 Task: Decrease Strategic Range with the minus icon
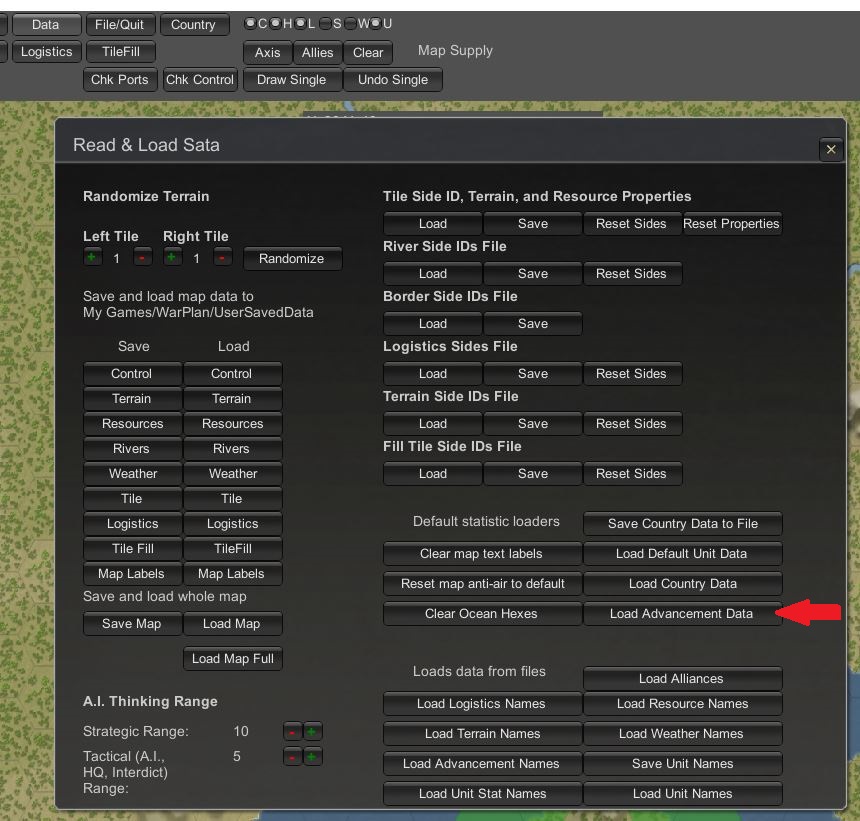292,731
